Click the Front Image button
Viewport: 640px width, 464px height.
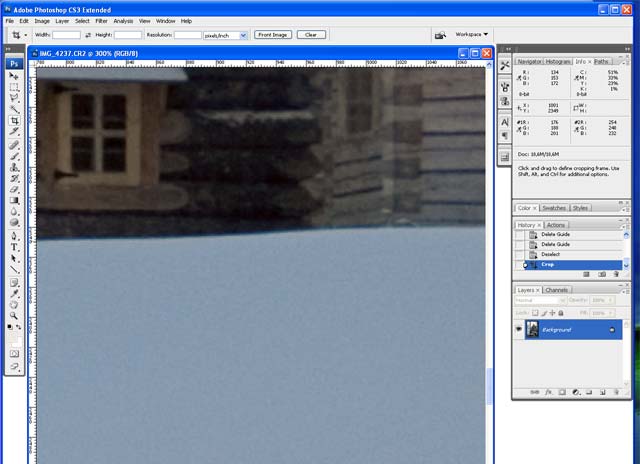coord(273,34)
